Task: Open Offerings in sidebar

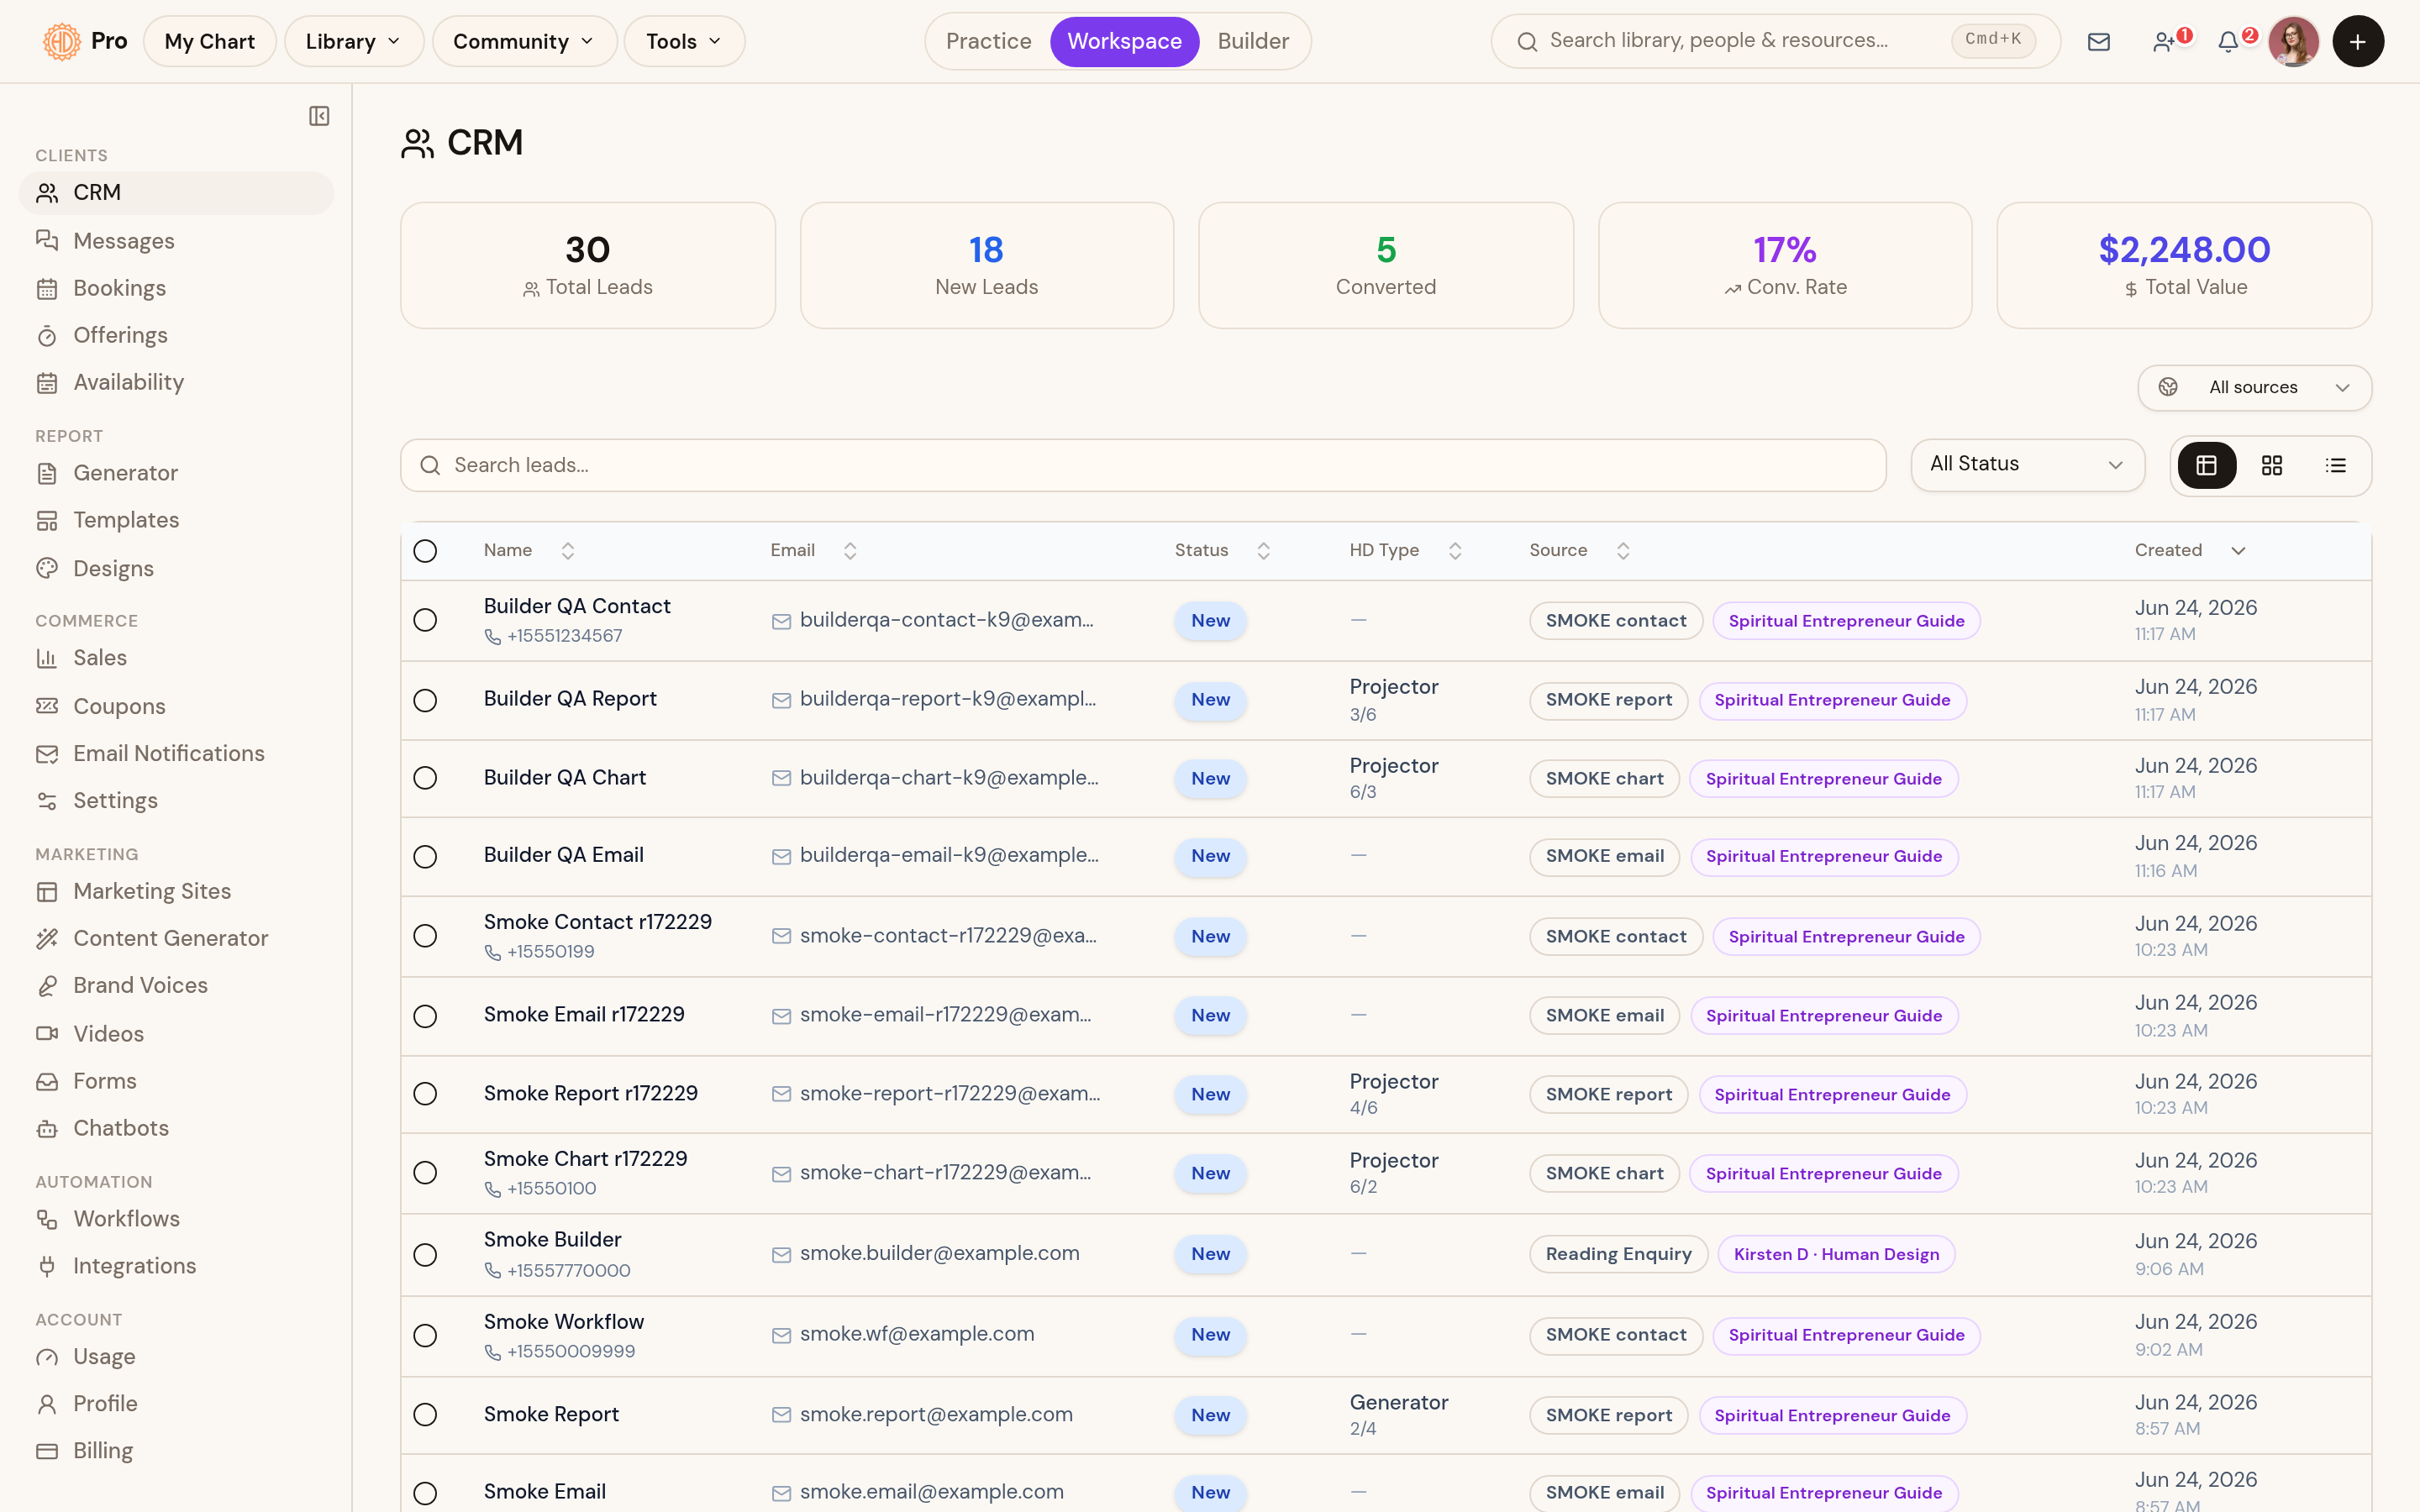Action: tap(176, 335)
